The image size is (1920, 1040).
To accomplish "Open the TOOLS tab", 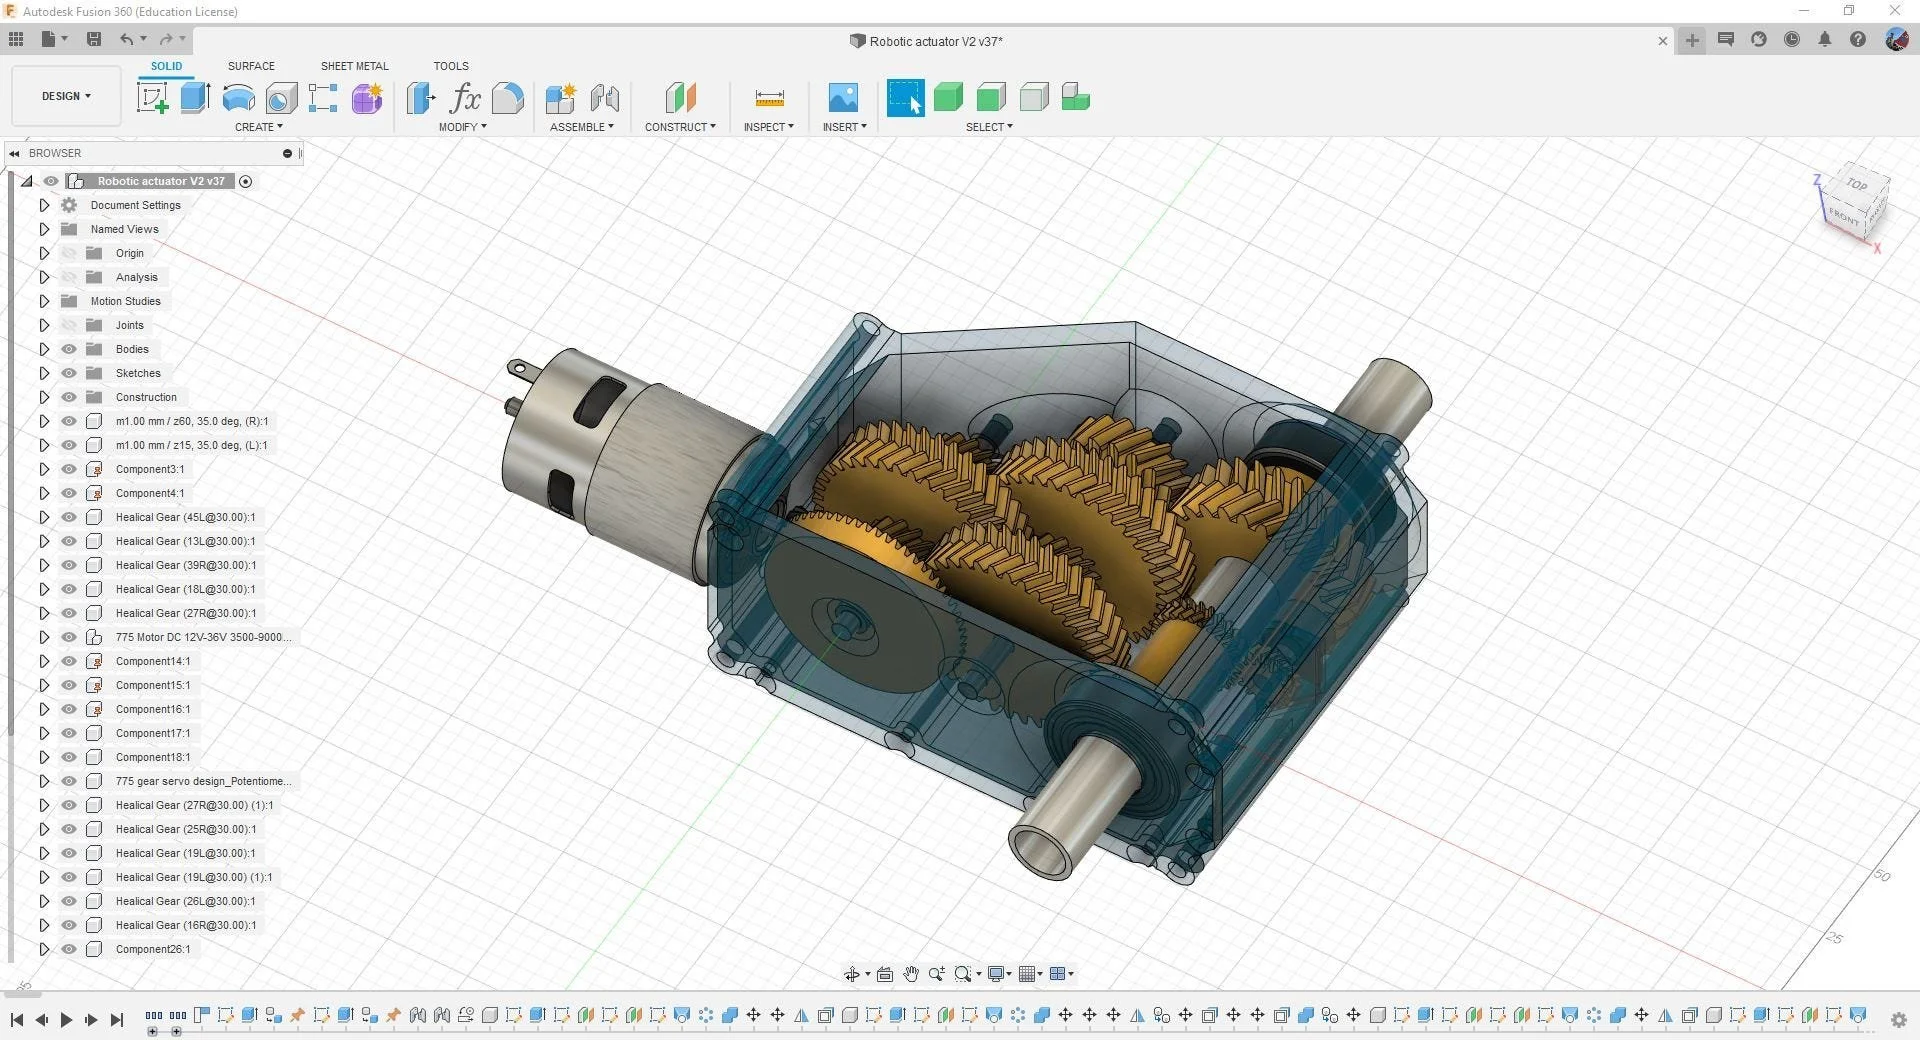I will pyautogui.click(x=451, y=66).
